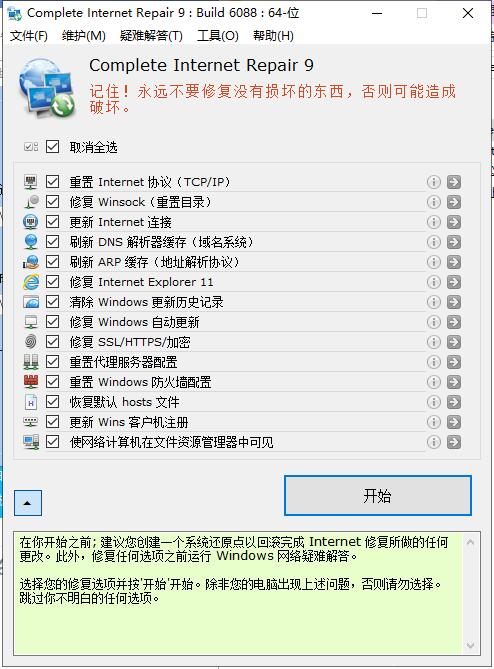
Task: Collapse info panel with the up-arrow button
Action: click(x=28, y=503)
